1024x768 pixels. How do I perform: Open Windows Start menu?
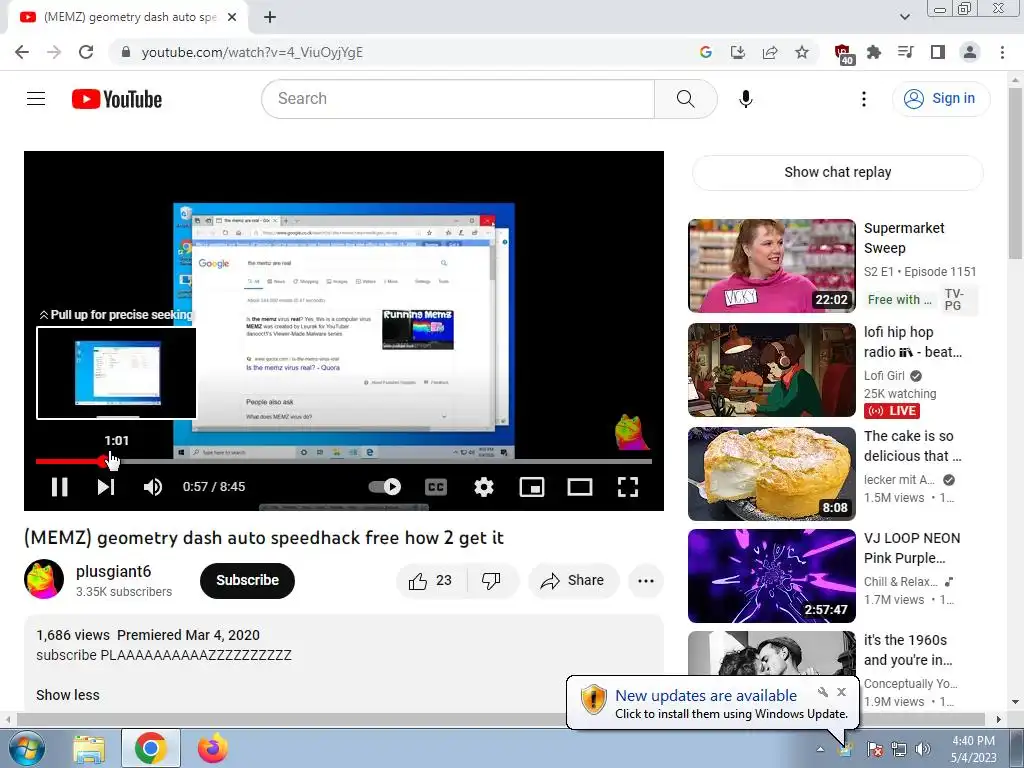[25, 748]
